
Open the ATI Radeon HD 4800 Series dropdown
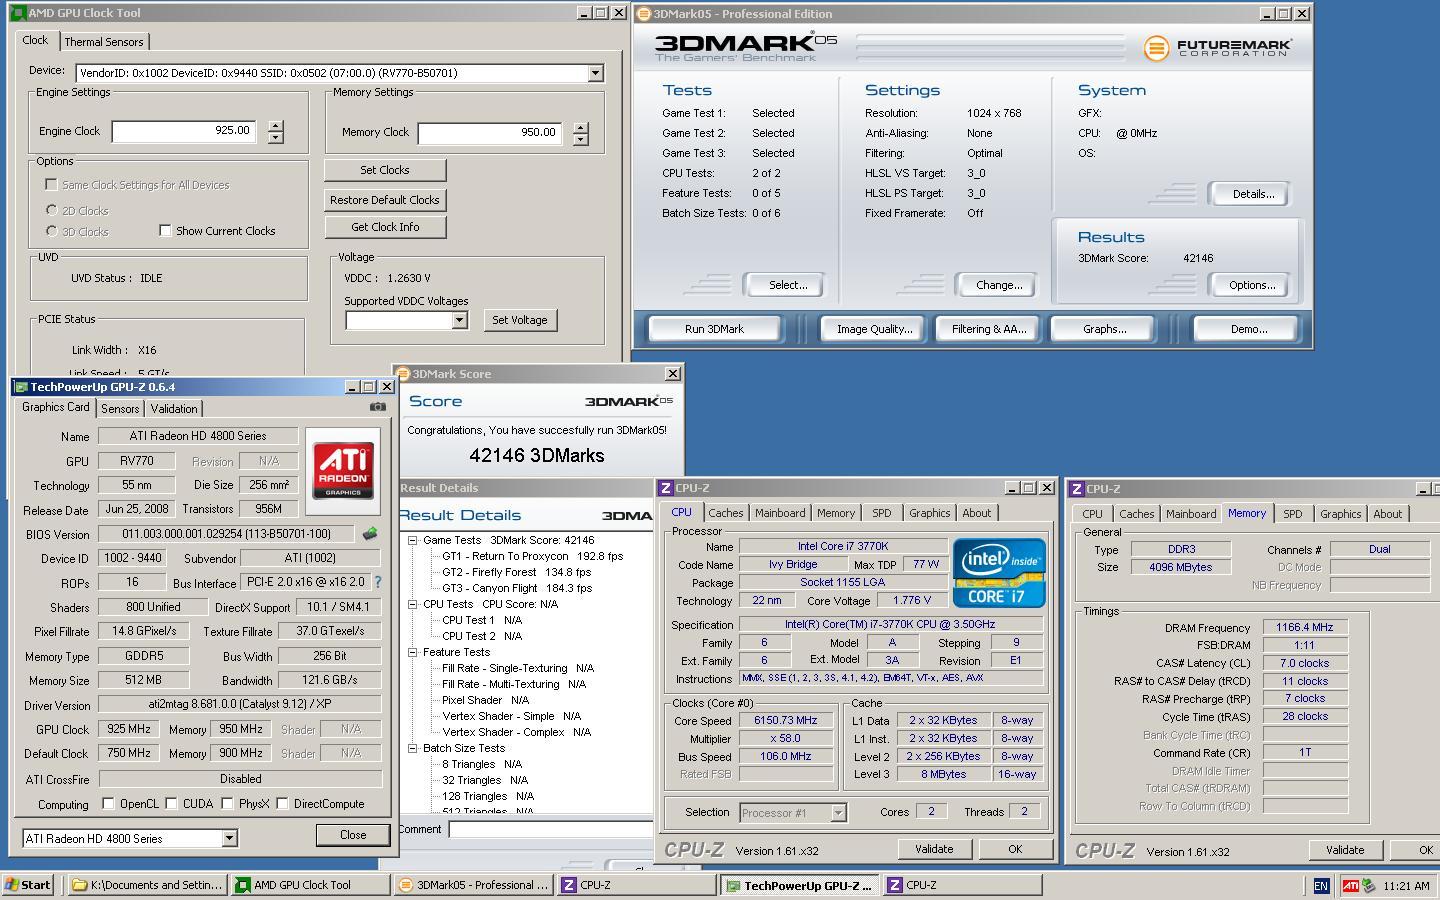(x=229, y=838)
